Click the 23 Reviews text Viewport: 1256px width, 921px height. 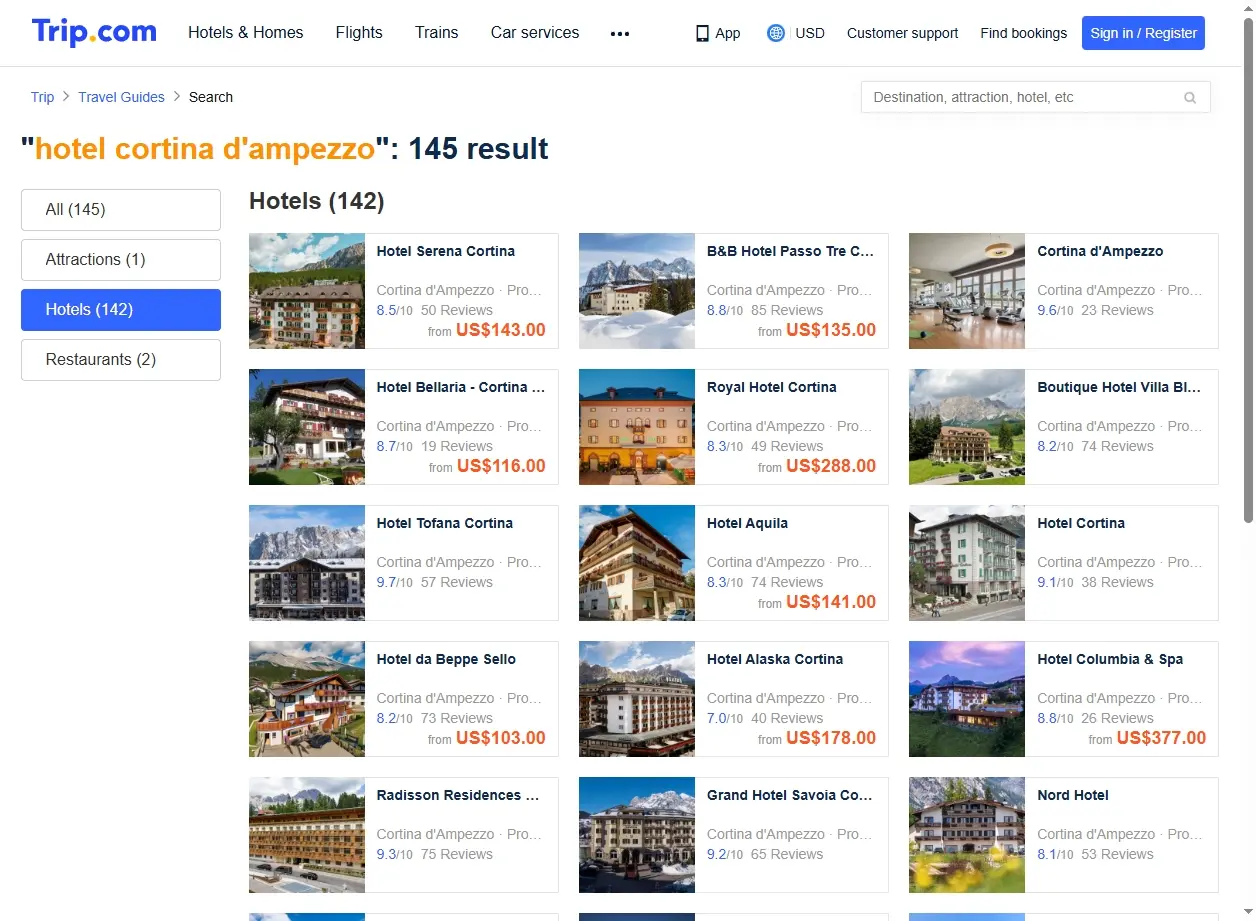[1117, 310]
